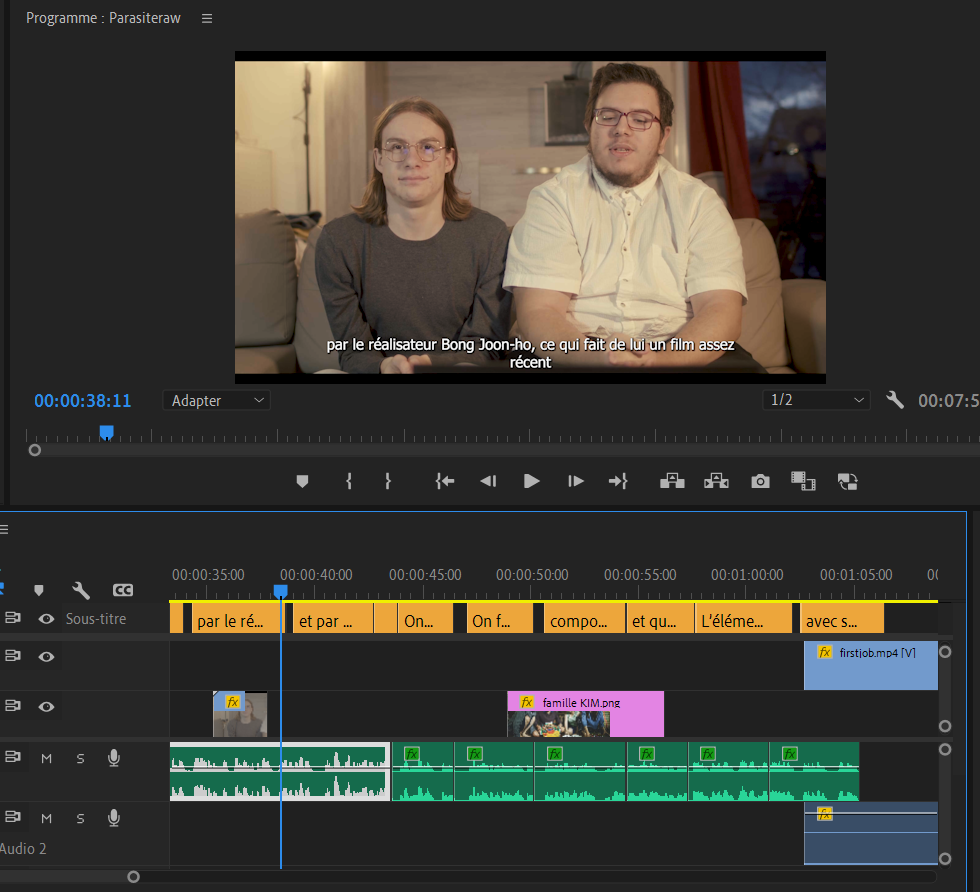The width and height of the screenshot is (980, 892).
Task: Click the Program monitor zoom bar handle
Action: point(35,450)
